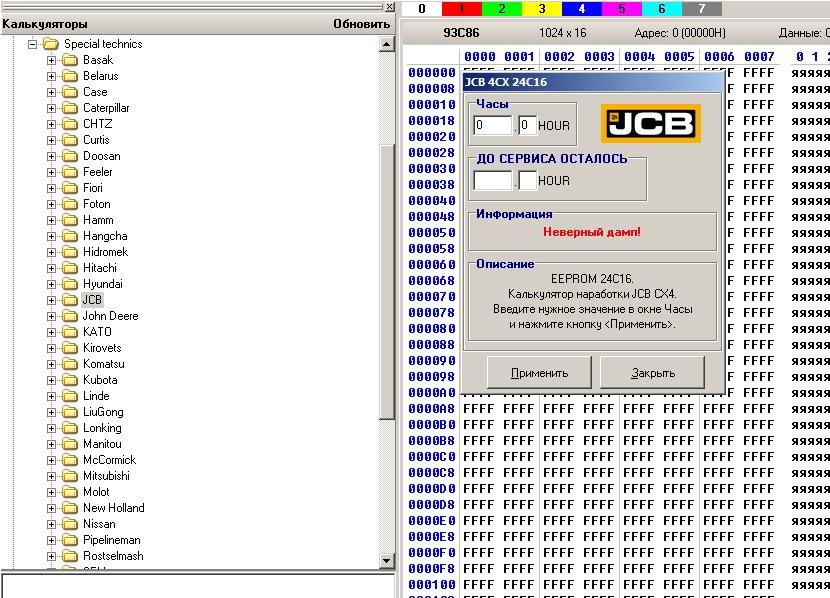
Task: Expand the Lonking tree node
Action: click(x=51, y=428)
